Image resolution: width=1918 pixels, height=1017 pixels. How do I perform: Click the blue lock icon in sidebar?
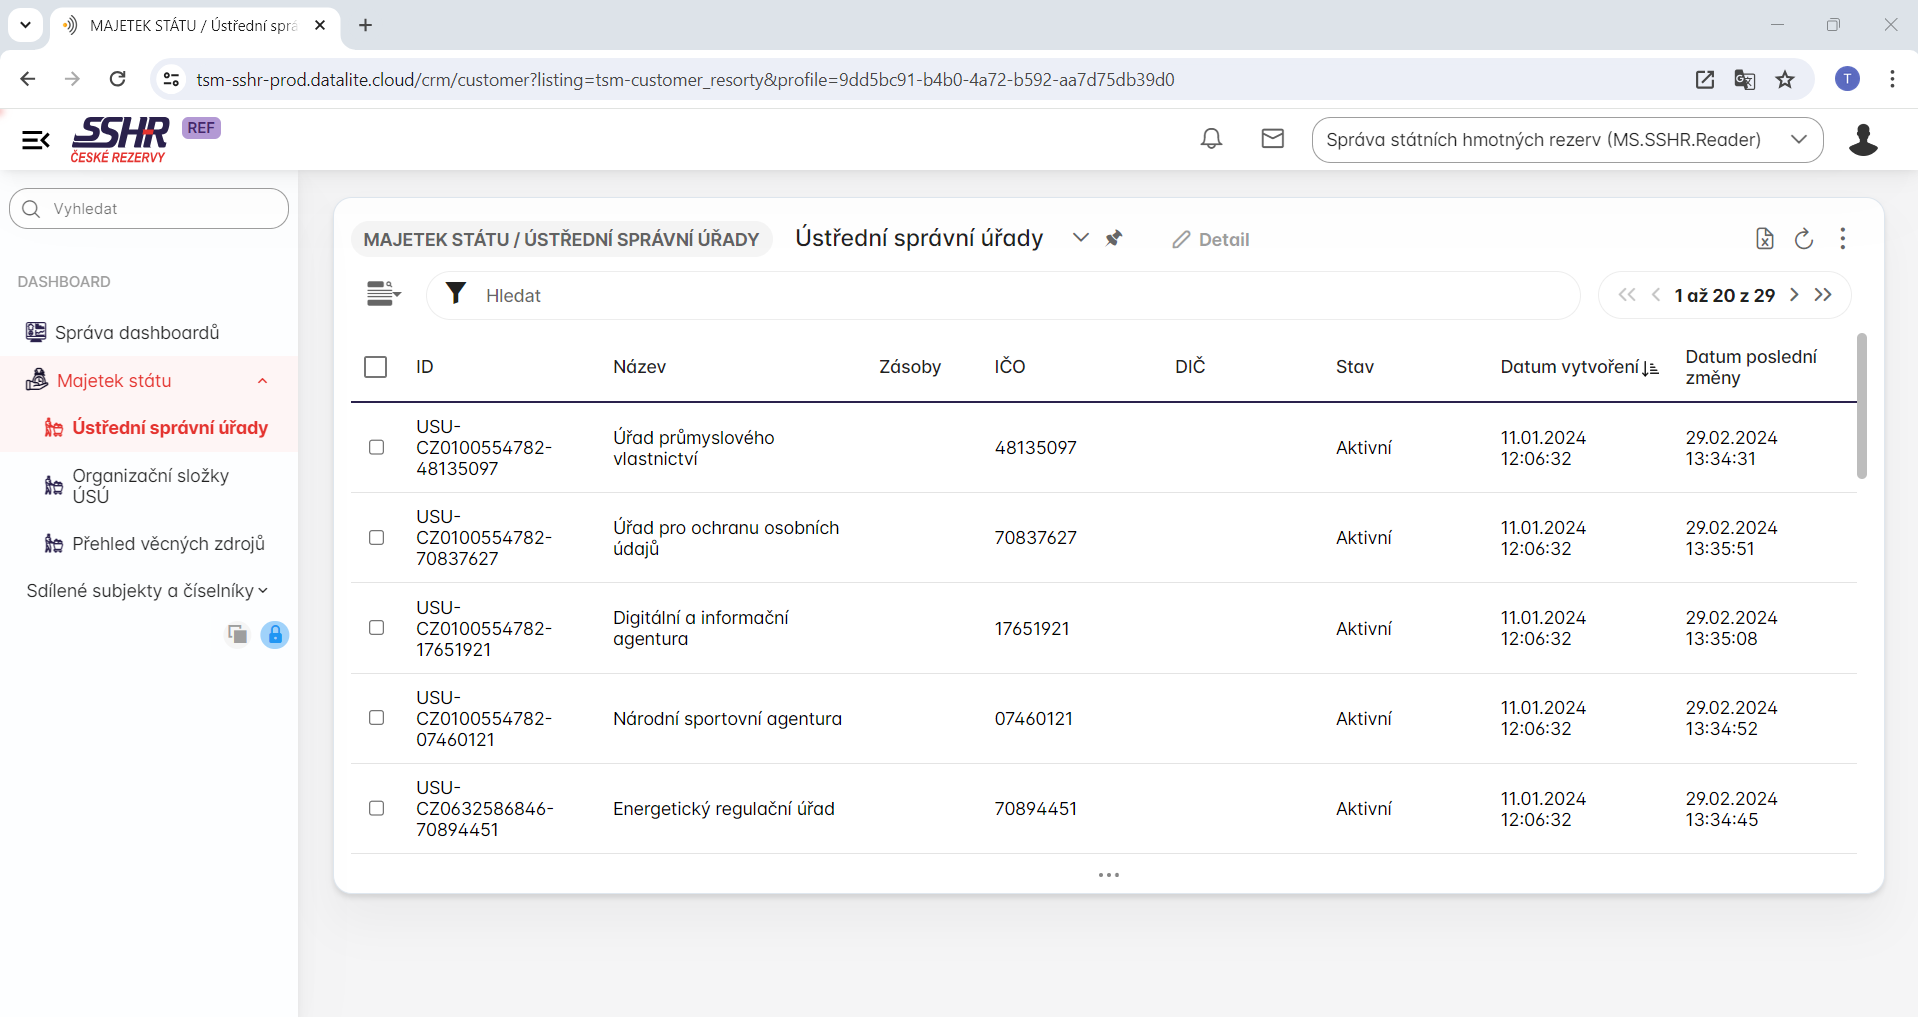pyautogui.click(x=275, y=635)
